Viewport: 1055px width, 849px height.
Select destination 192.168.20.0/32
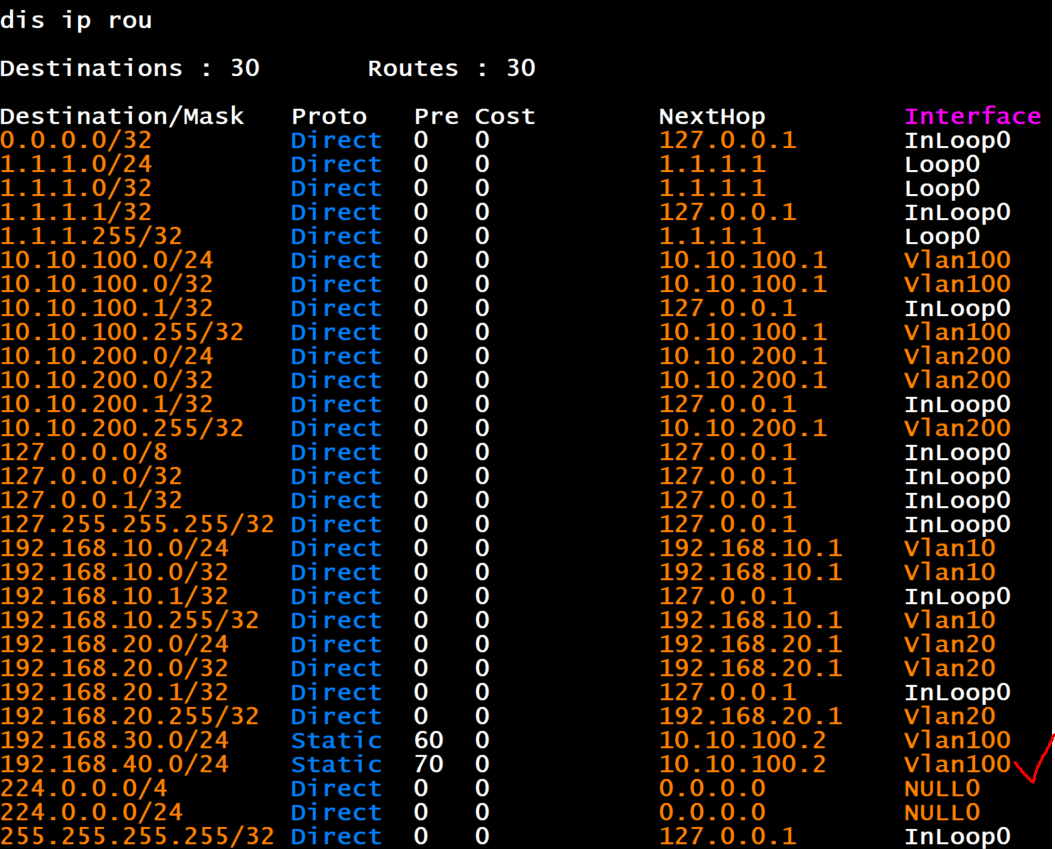tap(114, 668)
